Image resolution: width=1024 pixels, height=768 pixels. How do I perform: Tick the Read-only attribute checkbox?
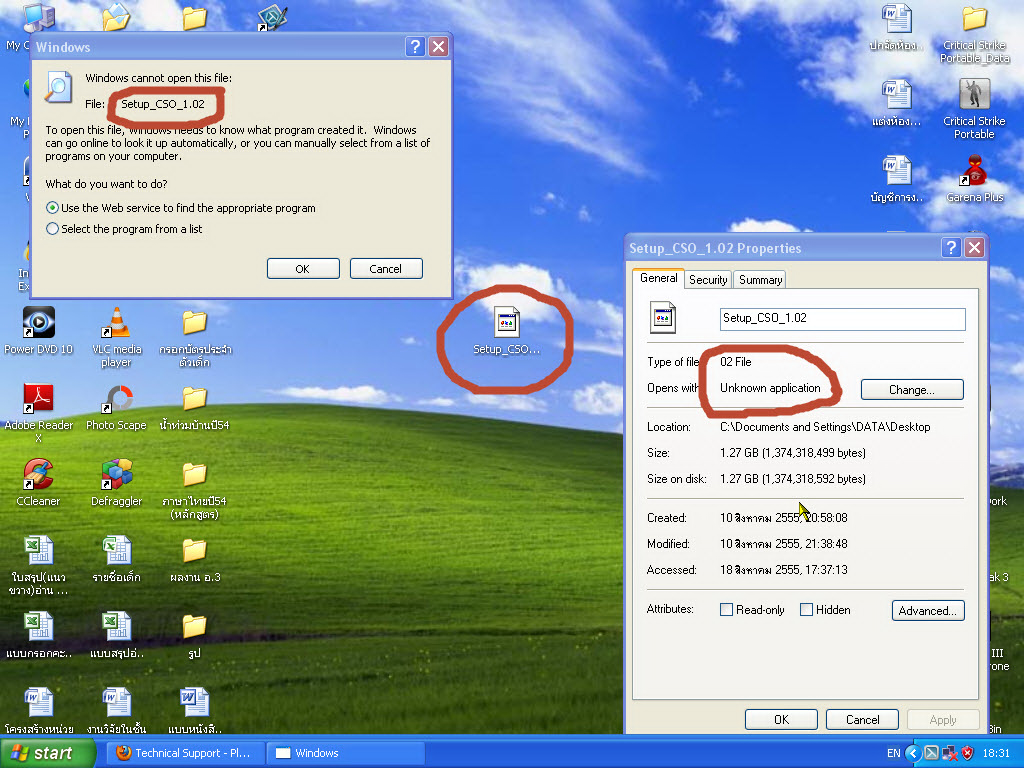click(x=726, y=609)
